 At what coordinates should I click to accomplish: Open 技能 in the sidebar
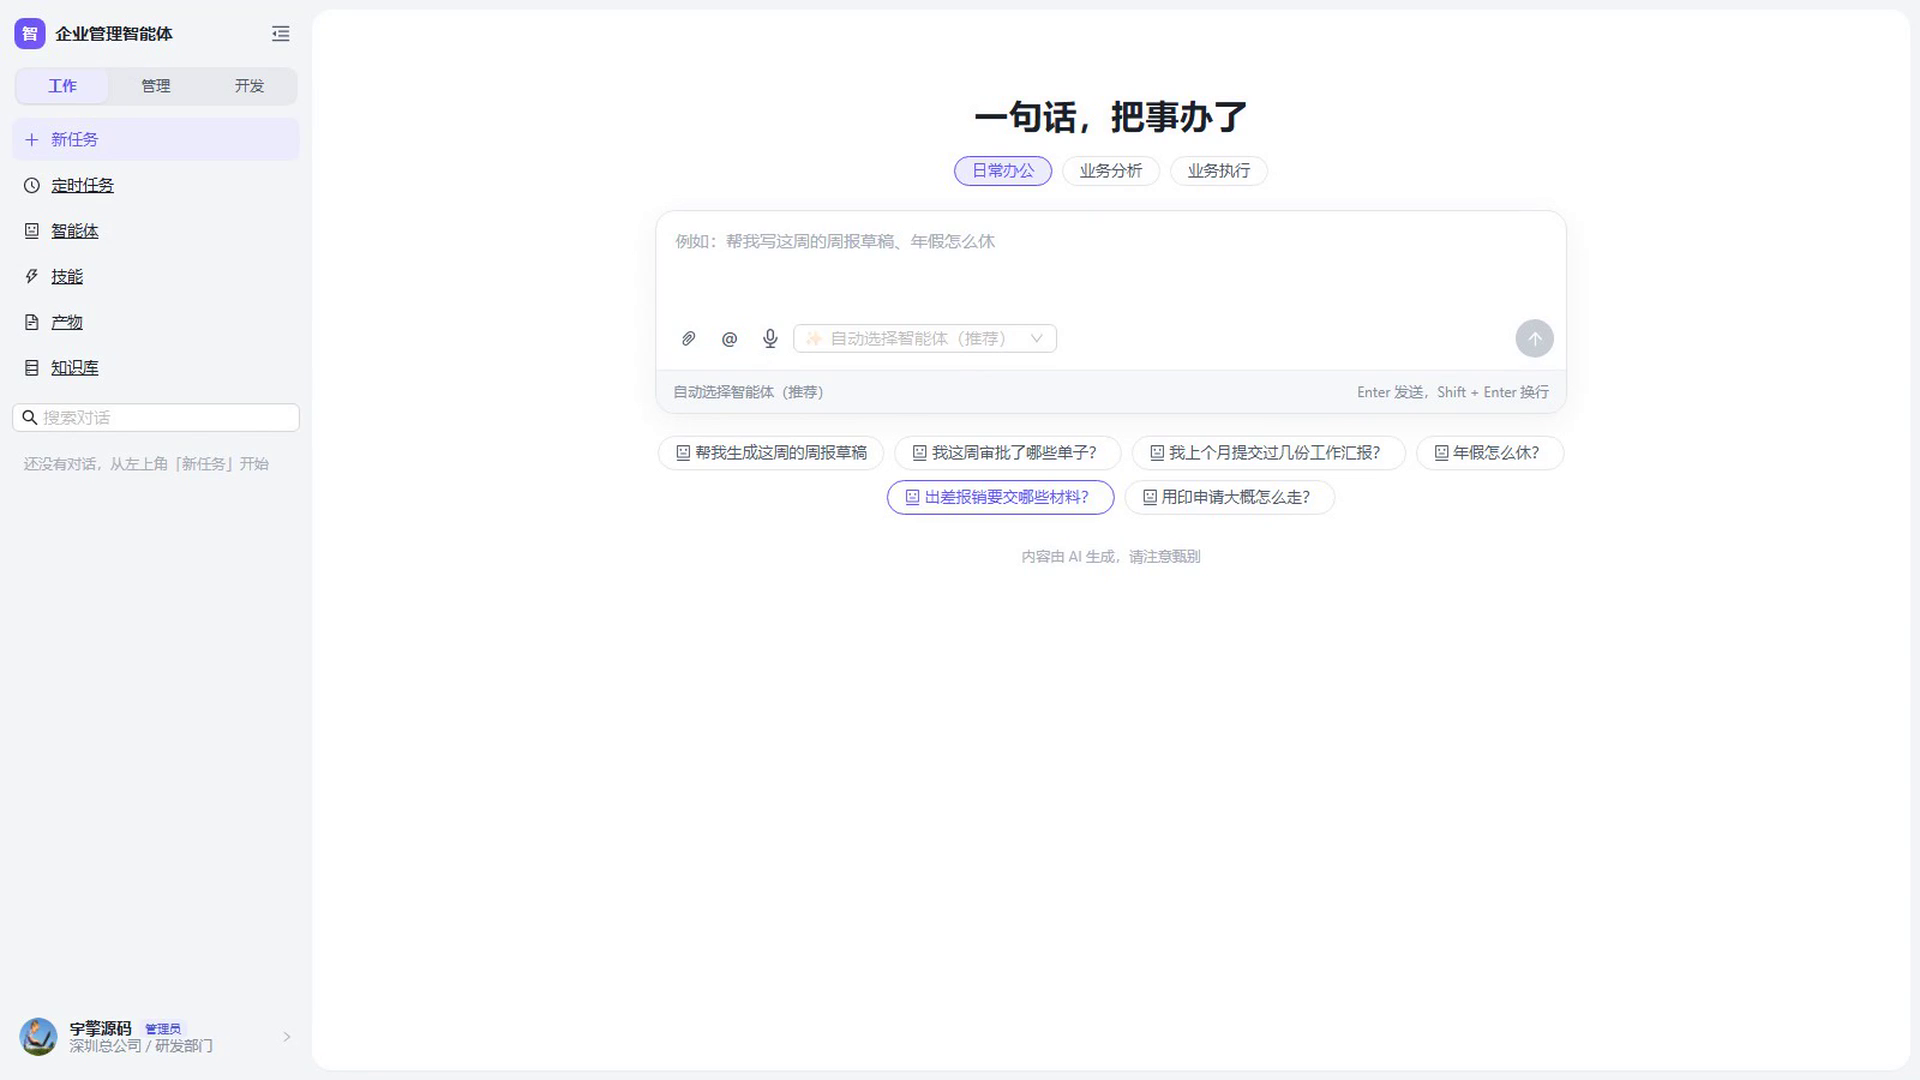(x=156, y=277)
